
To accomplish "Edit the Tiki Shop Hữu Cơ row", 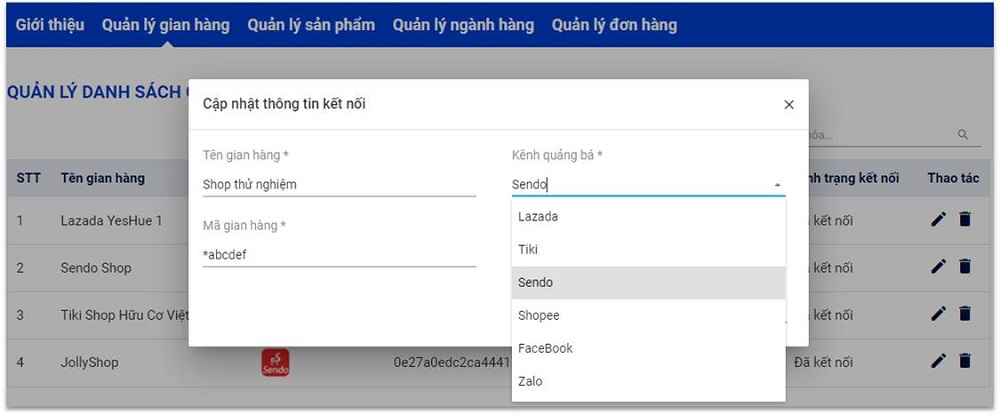I will coord(938,313).
